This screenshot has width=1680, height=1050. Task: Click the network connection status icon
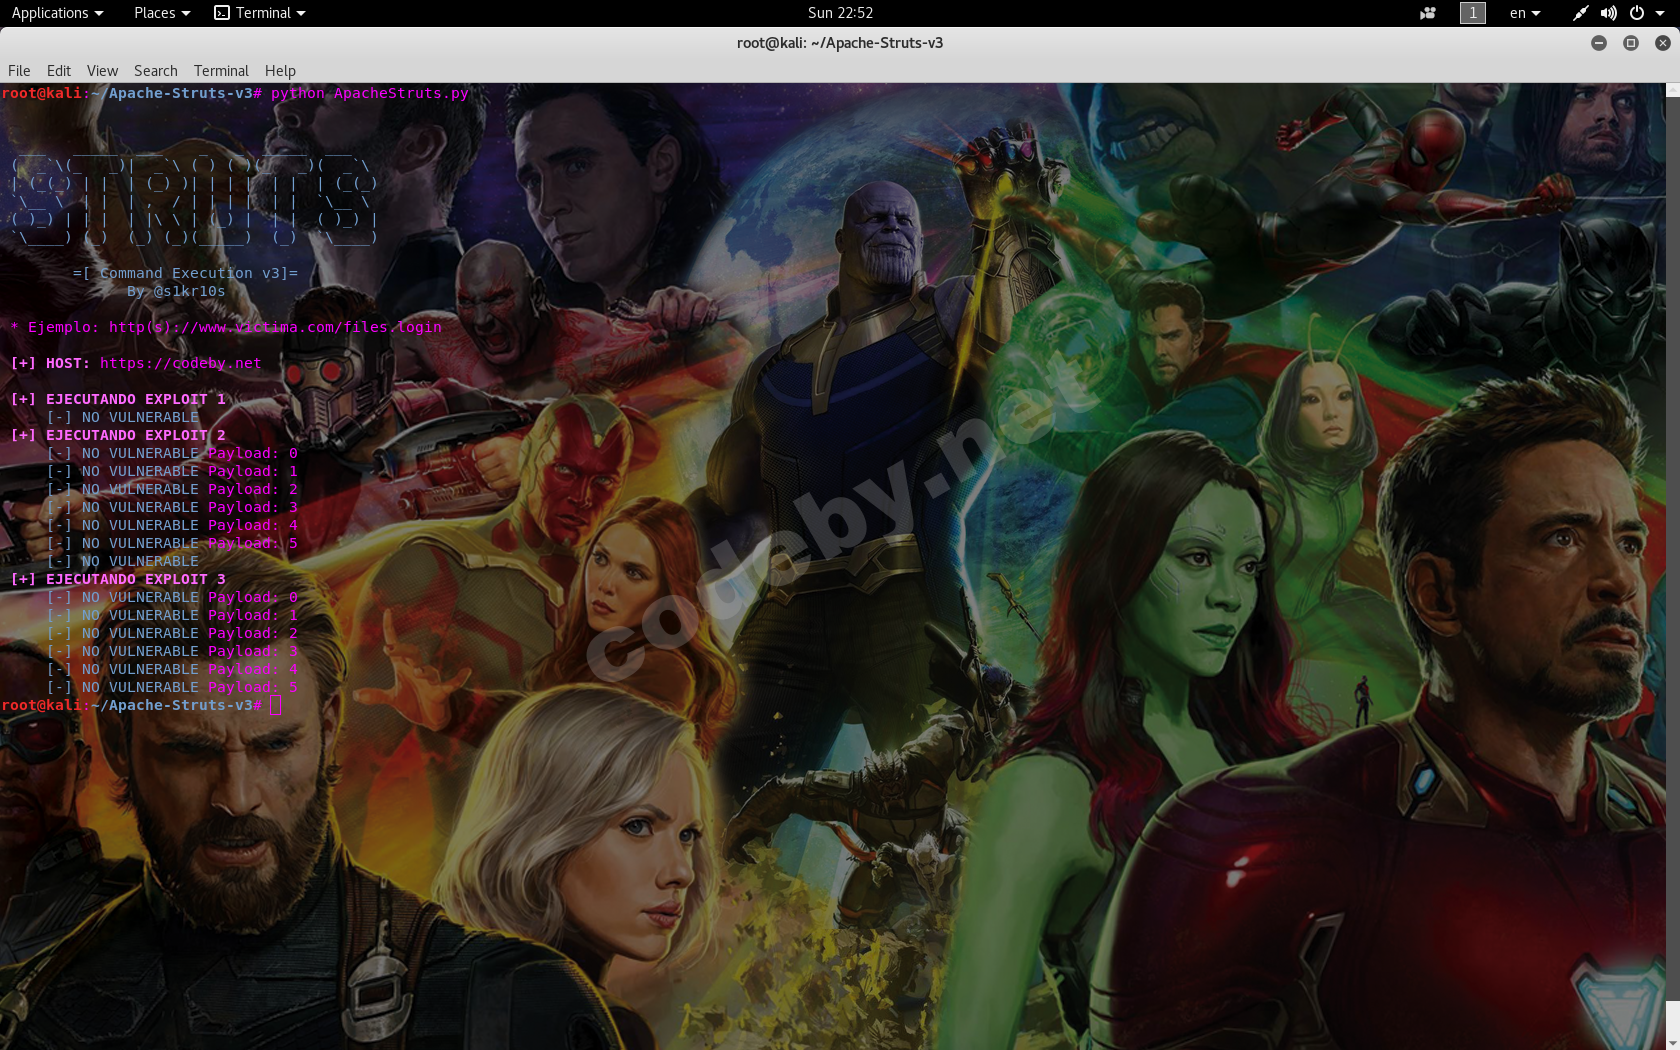1580,13
